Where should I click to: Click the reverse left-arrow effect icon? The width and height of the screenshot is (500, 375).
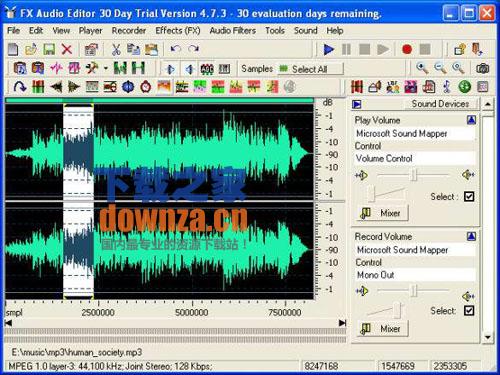click(x=56, y=87)
